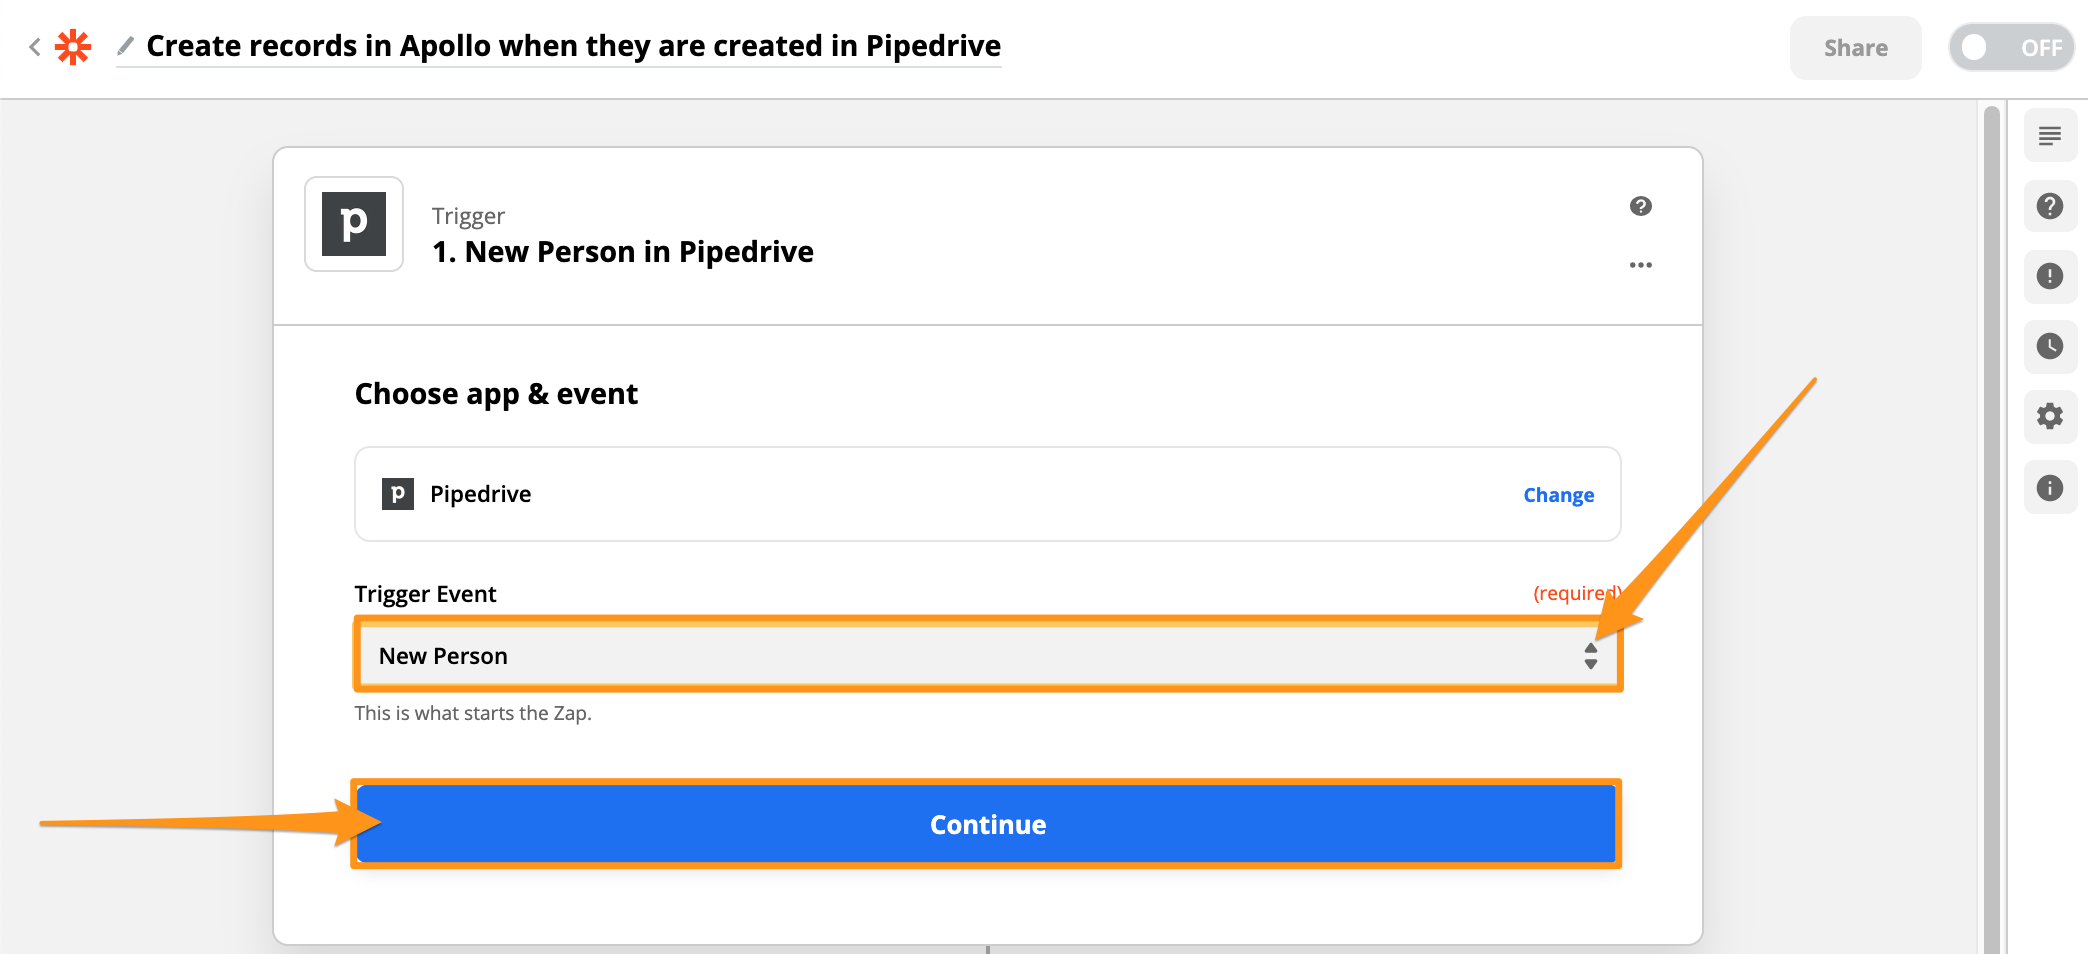Open the outline lines icon in sidebar
2088x954 pixels.
(2050, 136)
